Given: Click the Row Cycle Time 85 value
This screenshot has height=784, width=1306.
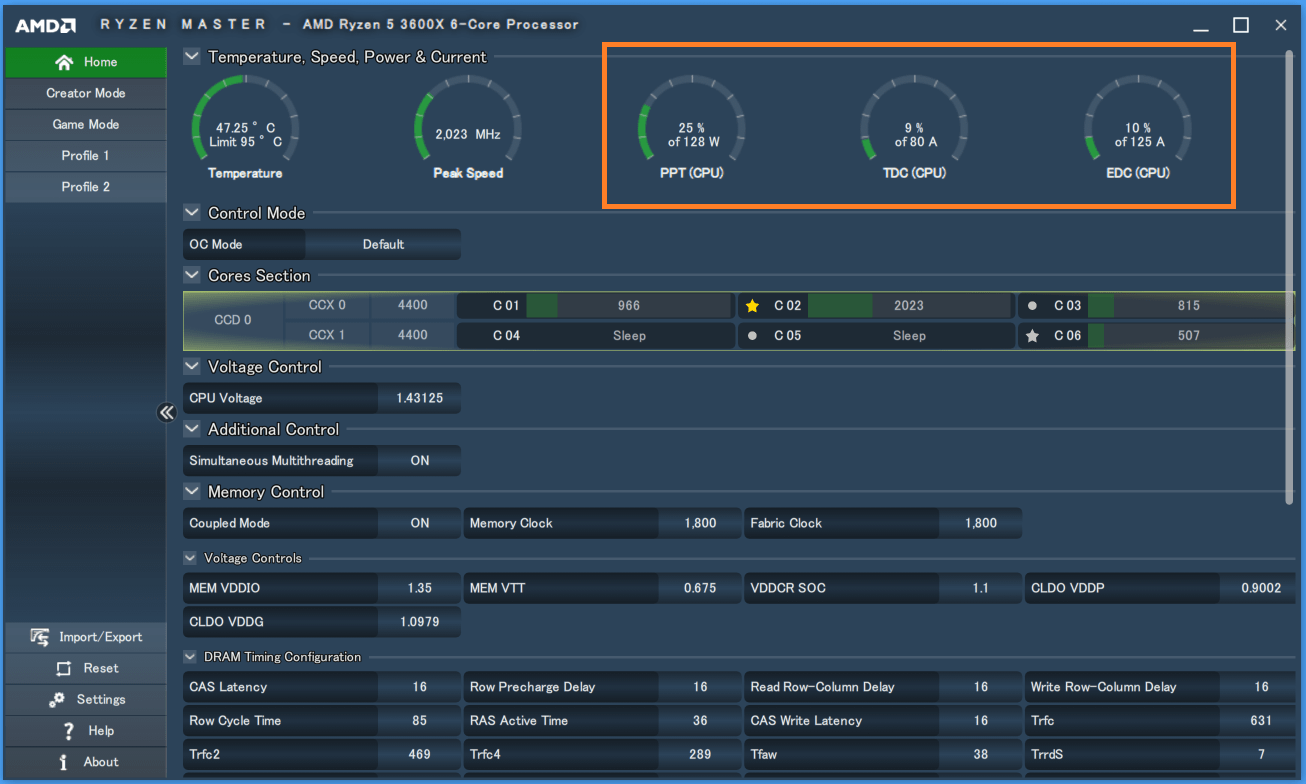Looking at the screenshot, I should [x=420, y=721].
